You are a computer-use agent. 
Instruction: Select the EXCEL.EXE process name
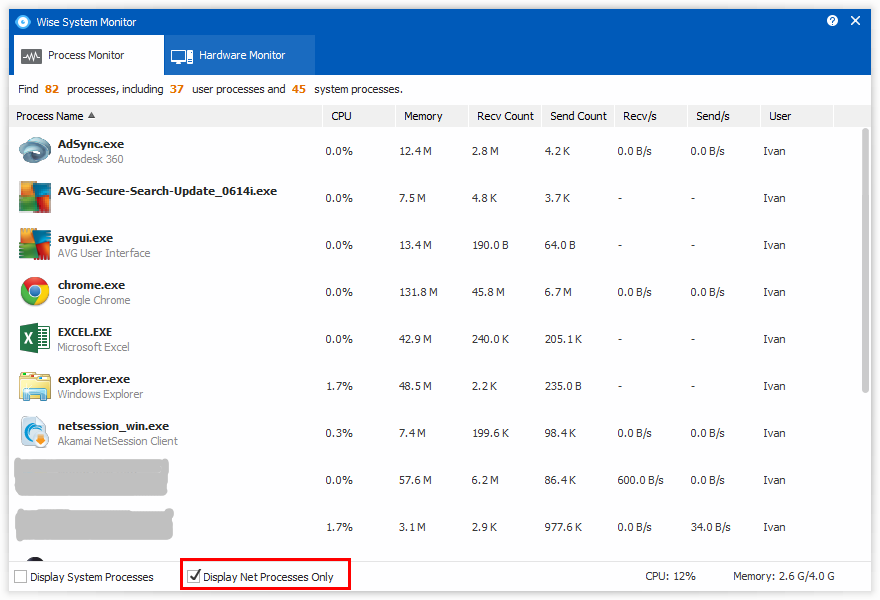tap(85, 332)
